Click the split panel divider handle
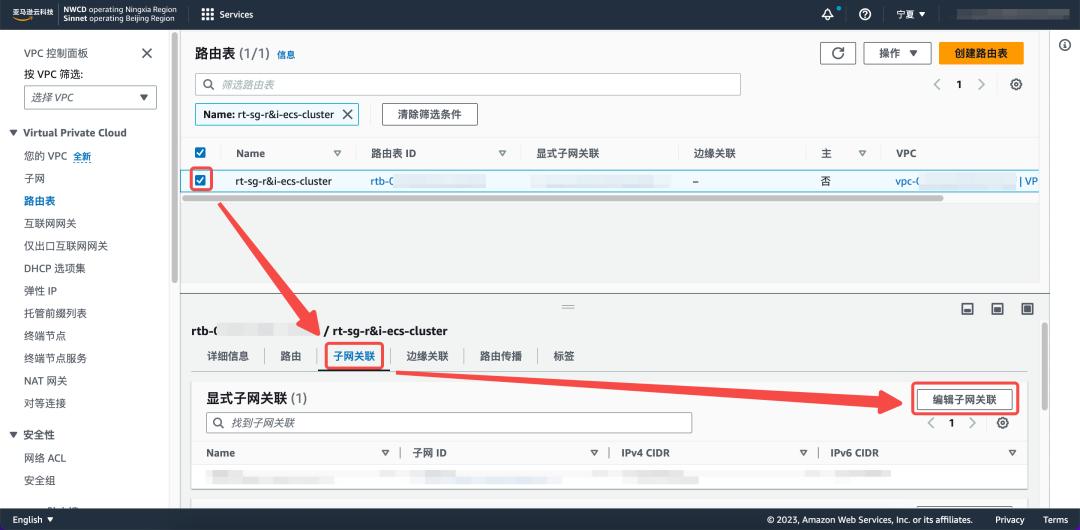 click(x=568, y=307)
